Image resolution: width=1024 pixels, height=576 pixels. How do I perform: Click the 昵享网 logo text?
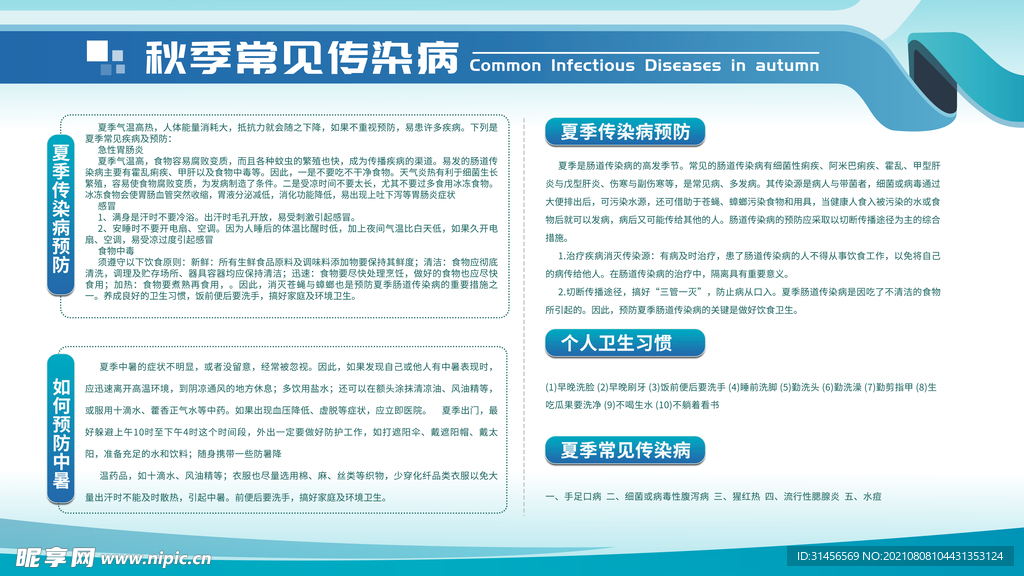coord(55,558)
